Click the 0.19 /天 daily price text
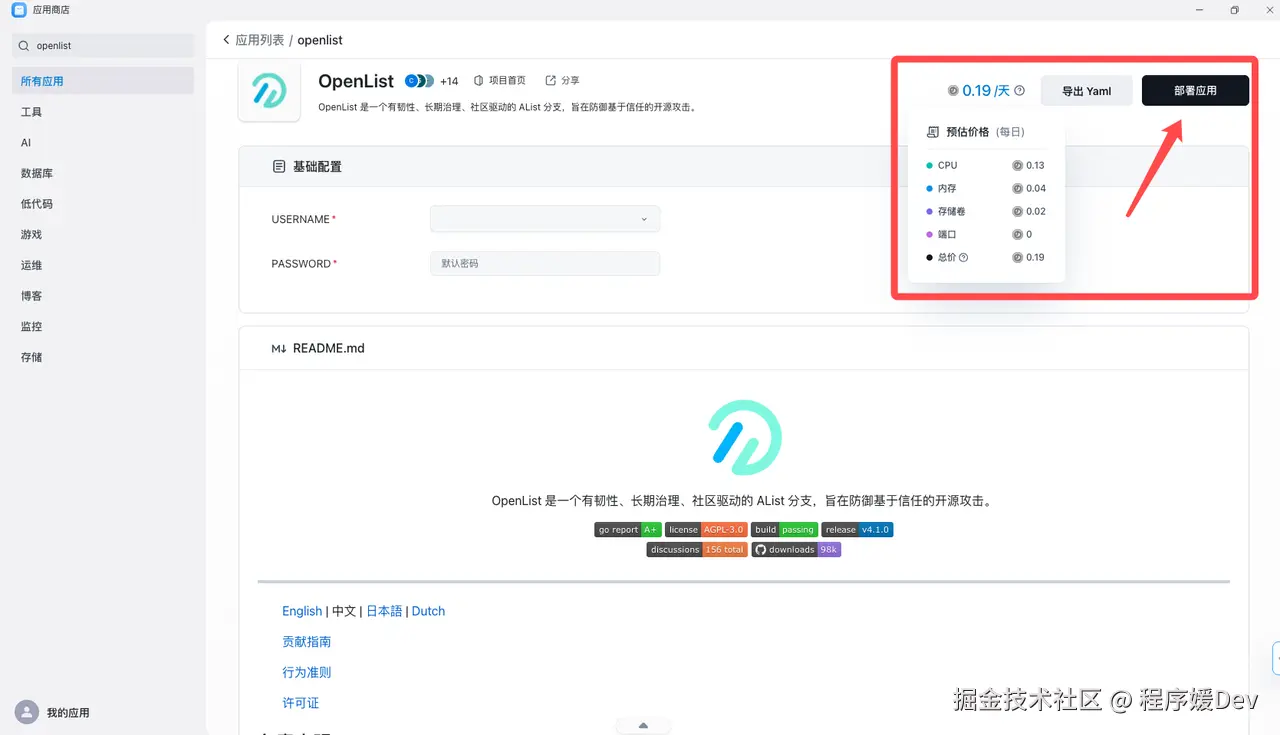The width and height of the screenshot is (1280, 735). point(986,90)
